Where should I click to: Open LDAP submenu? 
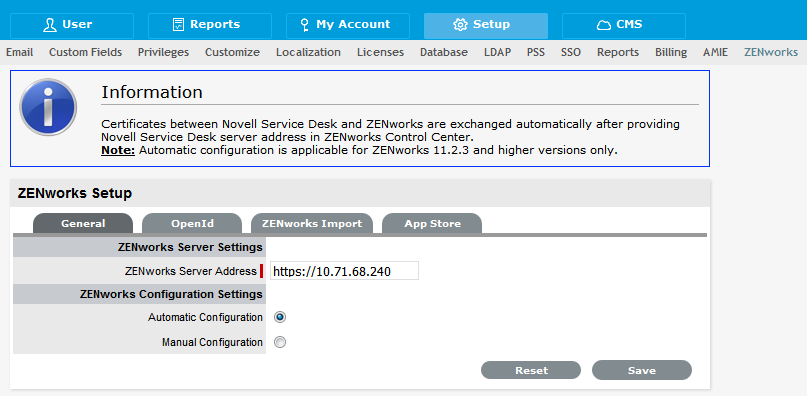coord(497,53)
